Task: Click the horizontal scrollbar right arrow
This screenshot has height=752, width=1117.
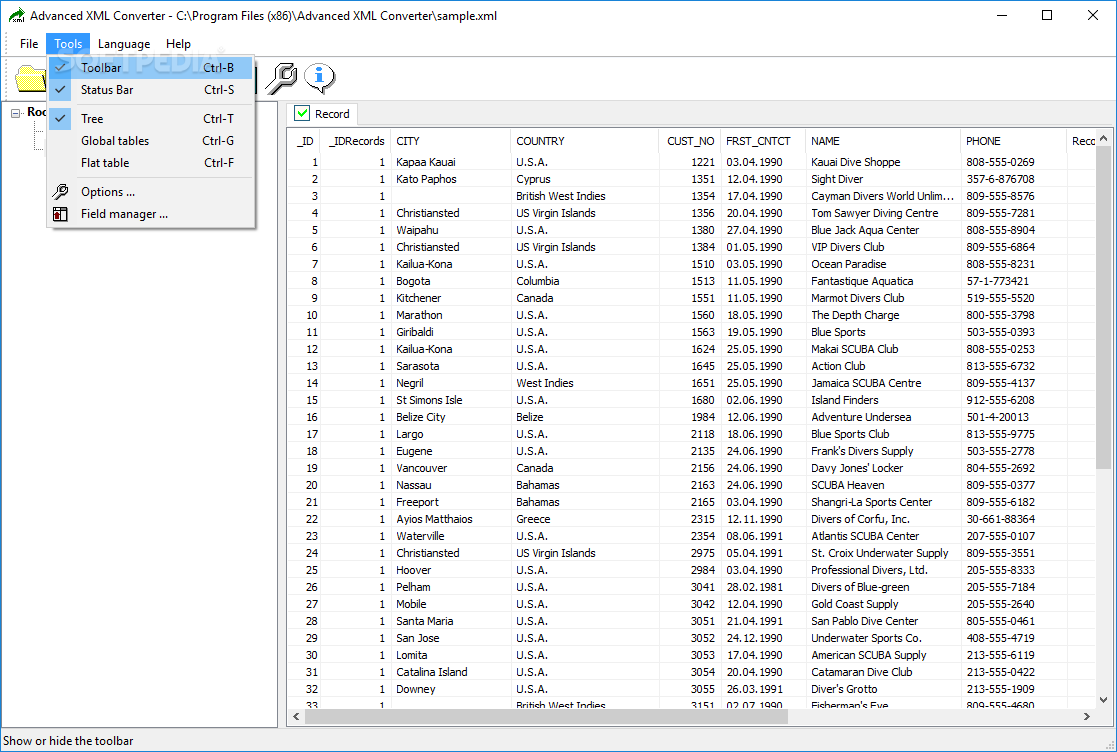Action: 1086,716
